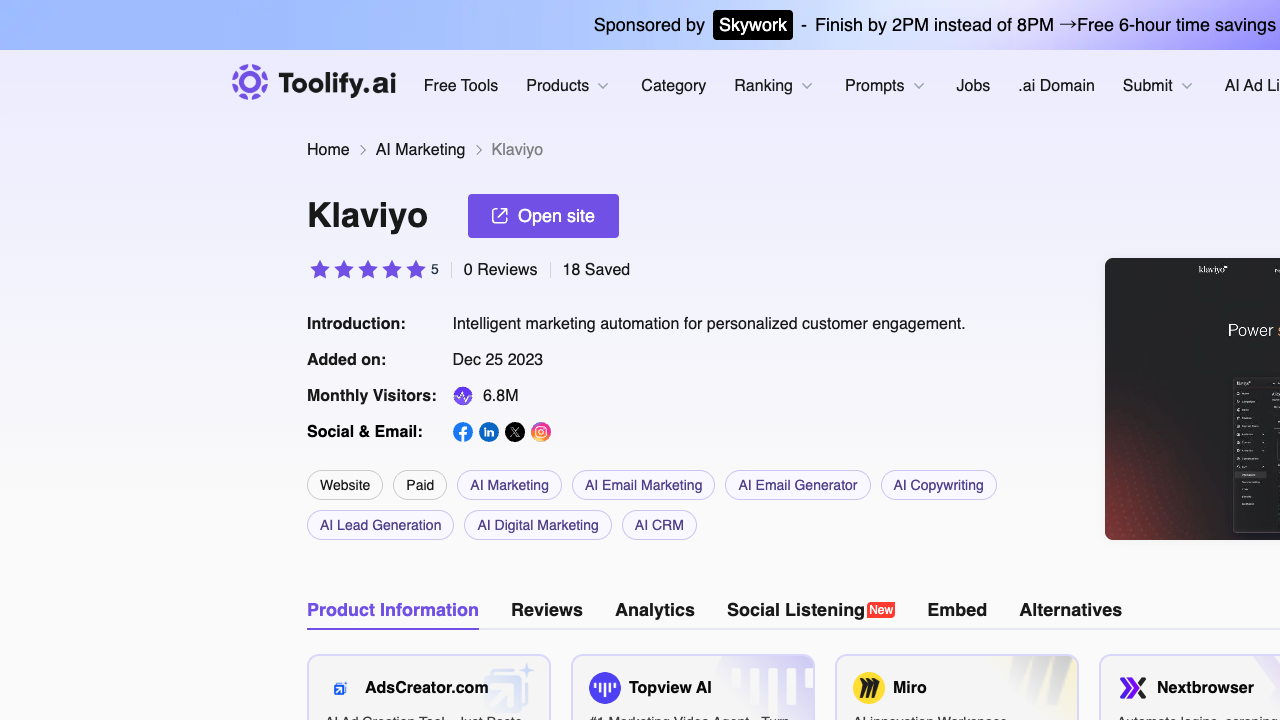Expand the Products dropdown menu
This screenshot has width=1280, height=720.
click(568, 86)
